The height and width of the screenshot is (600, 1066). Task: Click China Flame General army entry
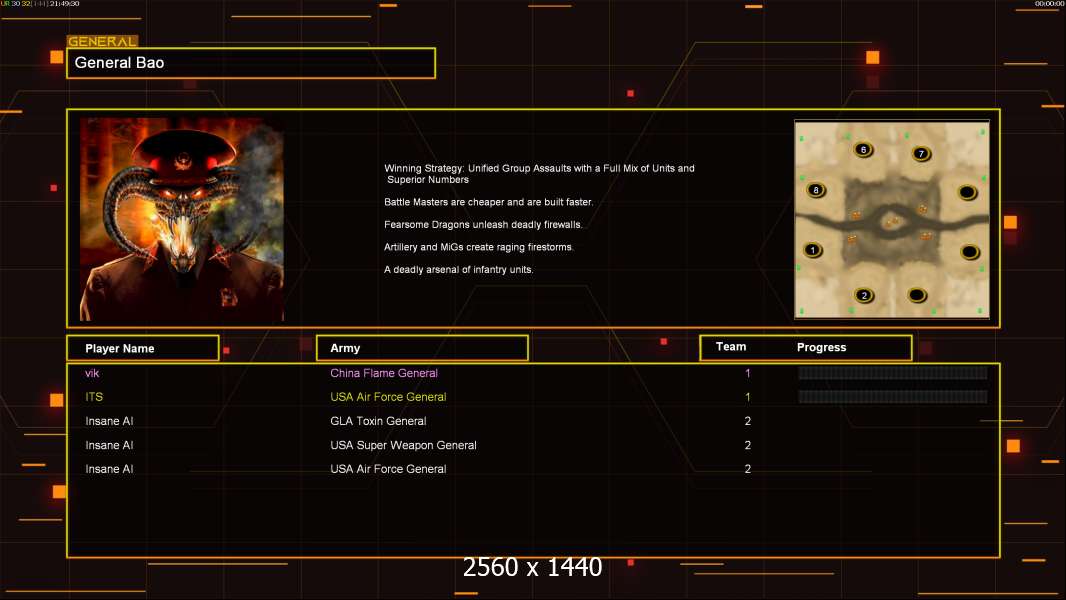click(383, 373)
